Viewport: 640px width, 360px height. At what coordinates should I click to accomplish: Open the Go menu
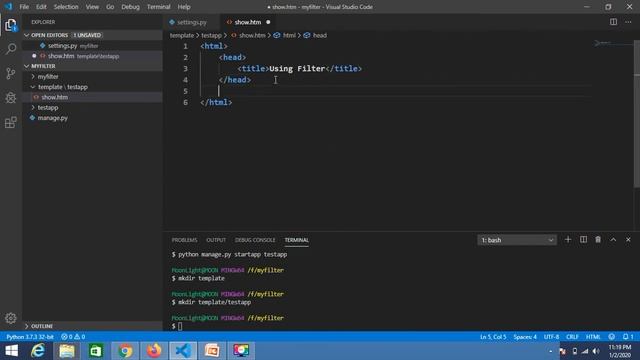point(110,7)
